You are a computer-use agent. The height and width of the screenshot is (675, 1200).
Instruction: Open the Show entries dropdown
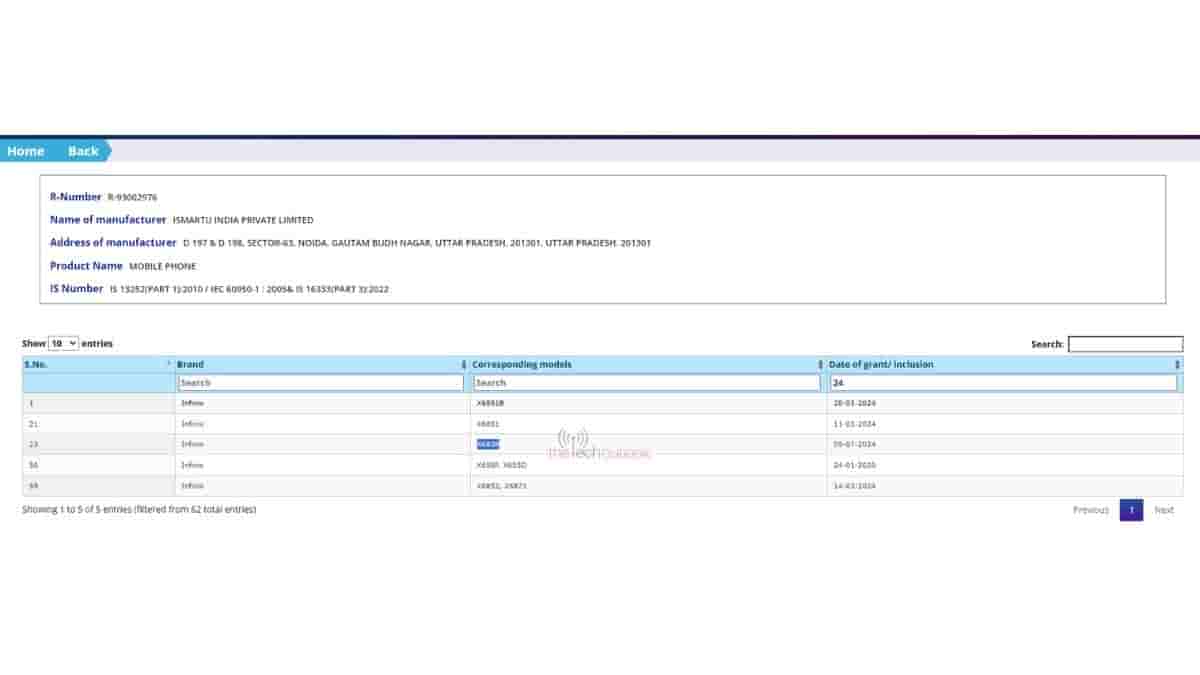click(x=63, y=343)
